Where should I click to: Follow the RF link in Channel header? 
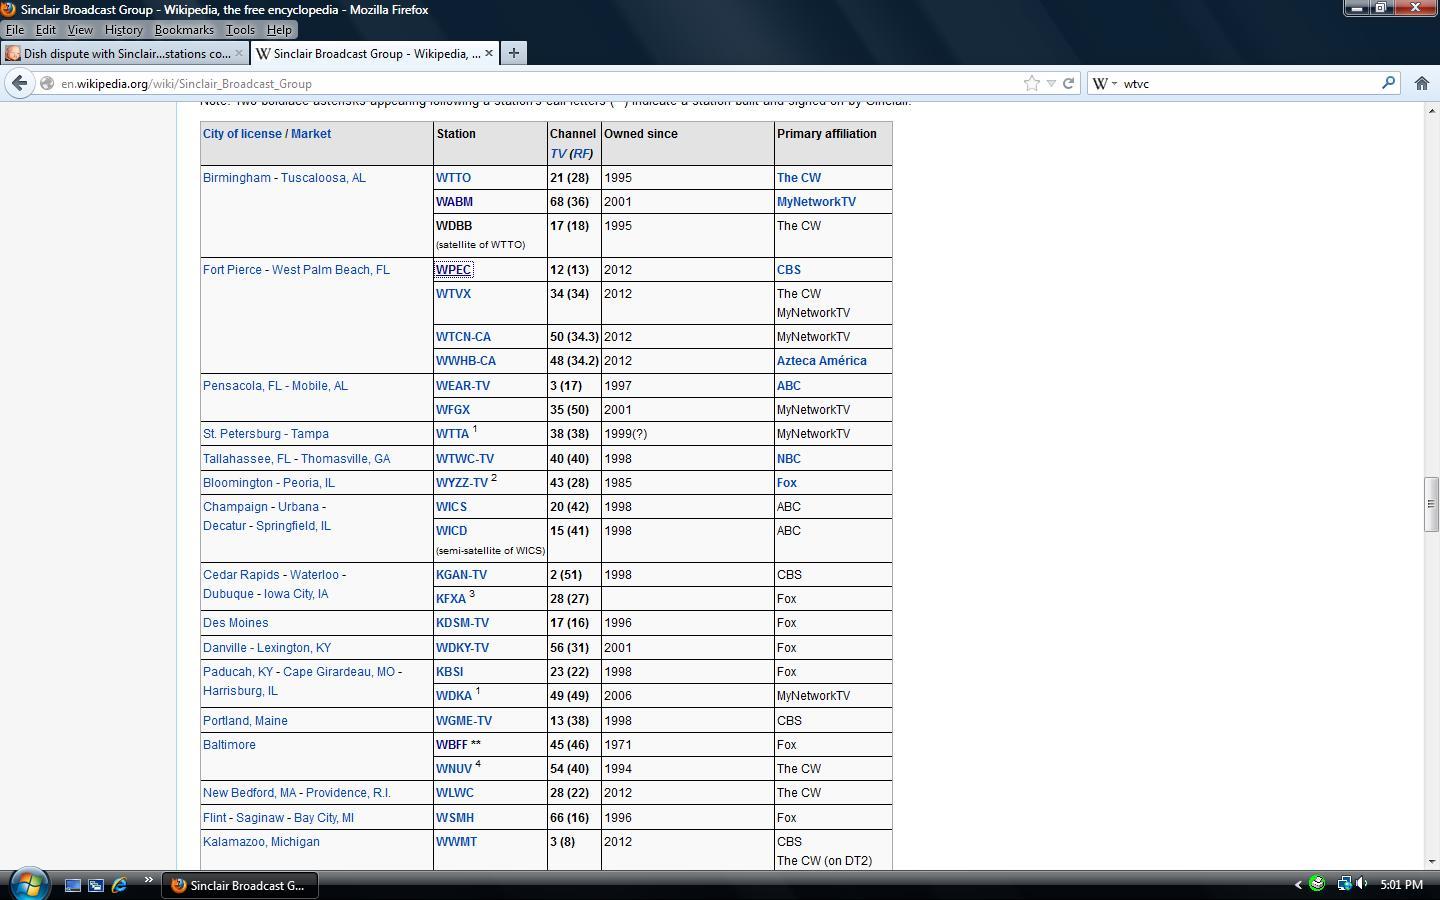[x=581, y=154]
